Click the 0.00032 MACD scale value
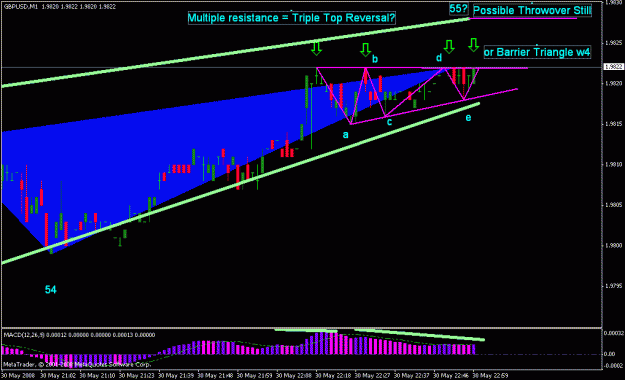This screenshot has height=380, width=625. 614,333
